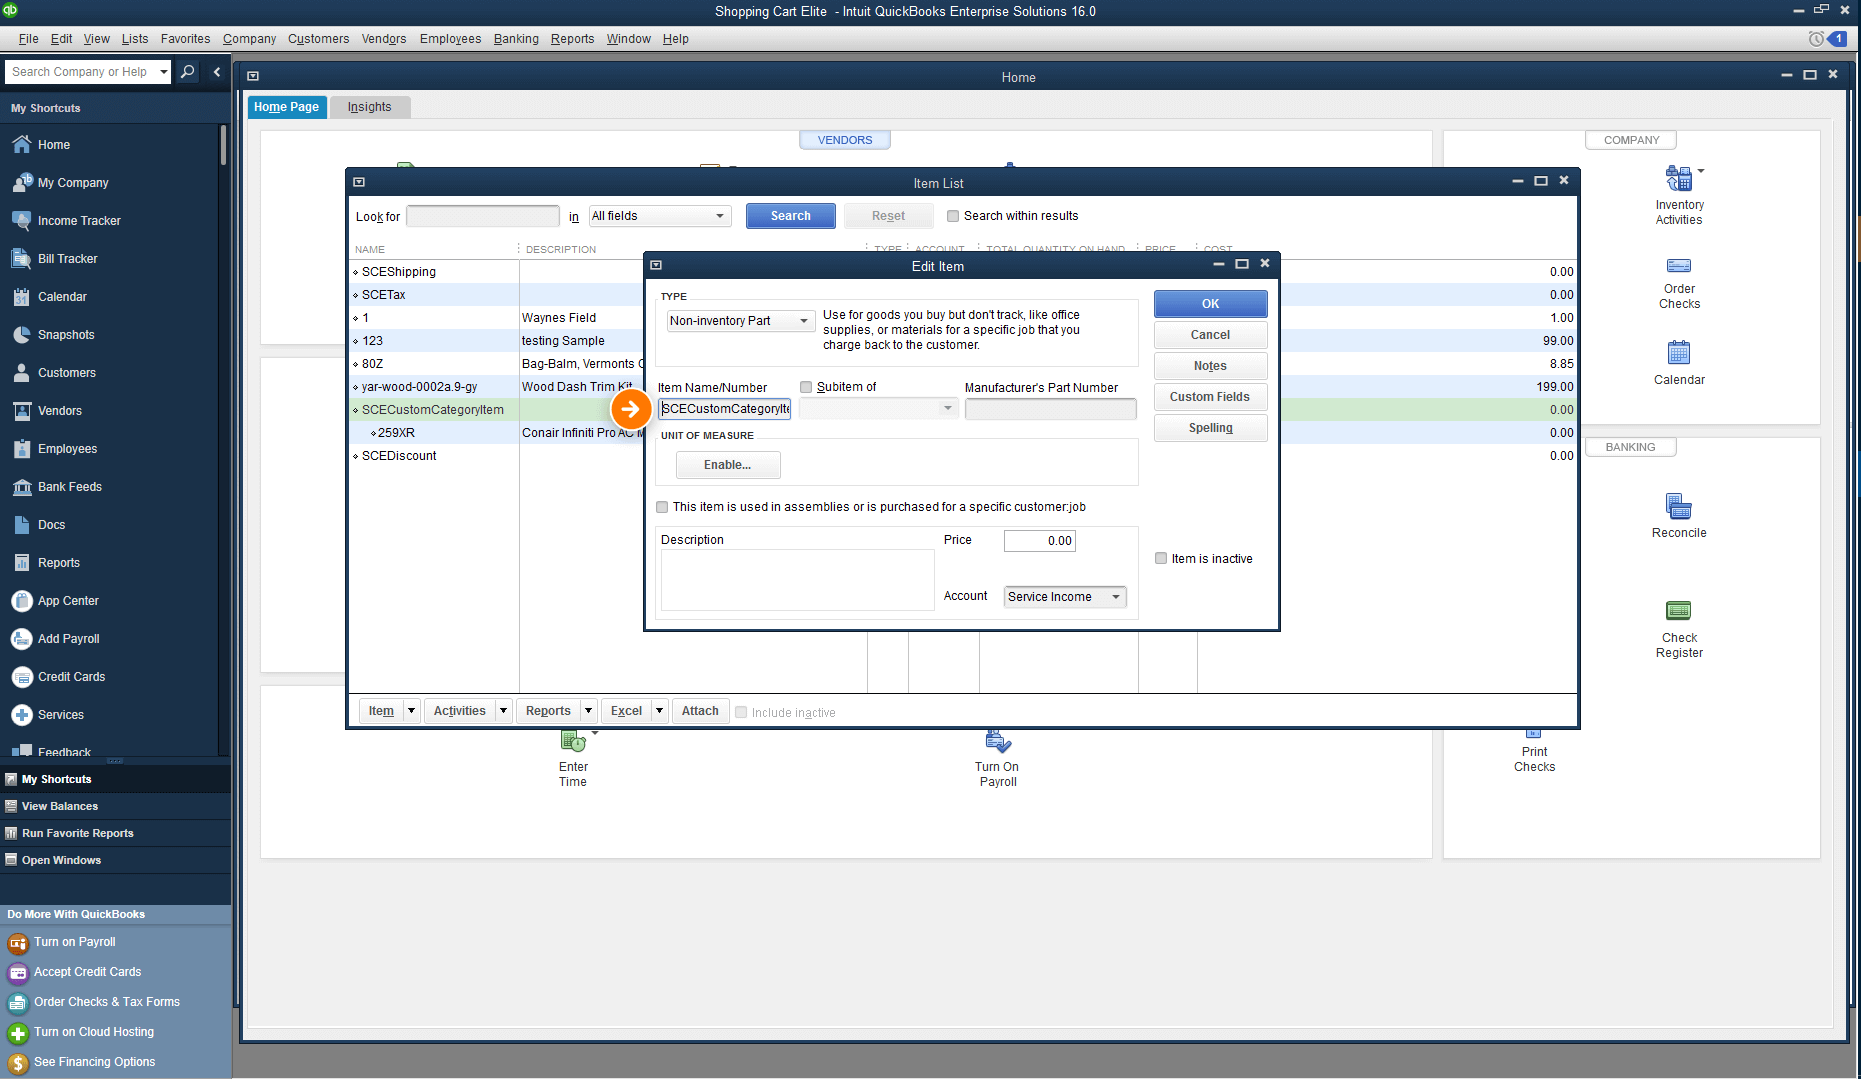Toggle Search within results checkbox
1861x1079 pixels.
(x=953, y=216)
